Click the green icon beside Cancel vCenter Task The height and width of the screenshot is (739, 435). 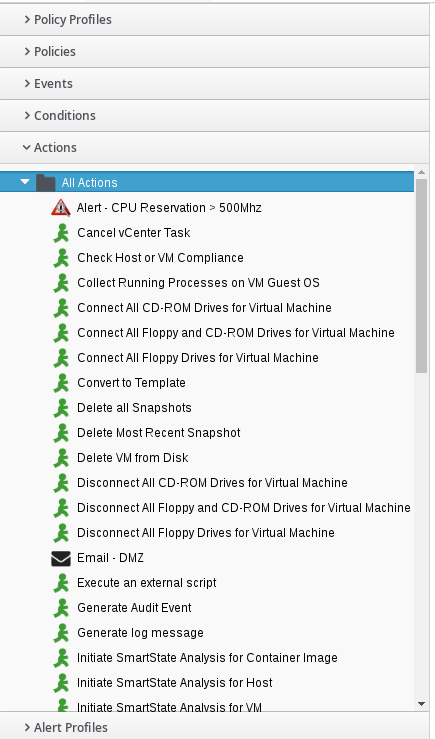pyautogui.click(x=61, y=233)
